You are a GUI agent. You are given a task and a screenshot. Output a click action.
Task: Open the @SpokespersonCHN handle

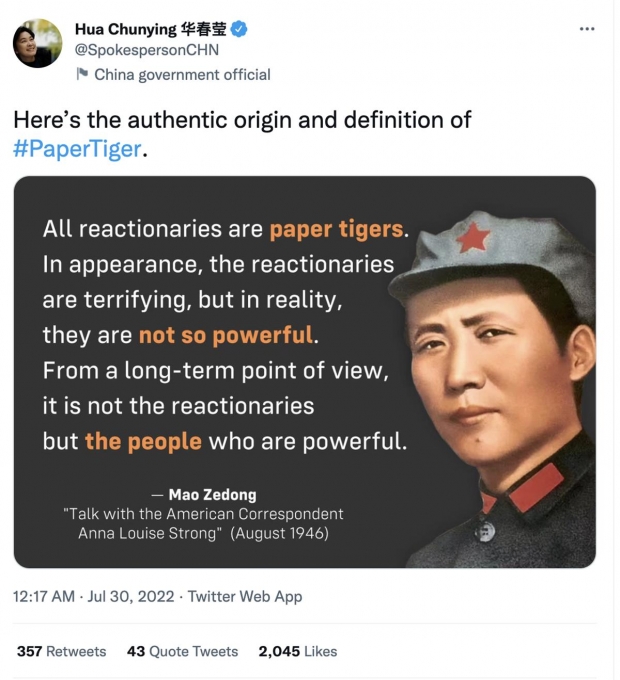click(x=146, y=50)
